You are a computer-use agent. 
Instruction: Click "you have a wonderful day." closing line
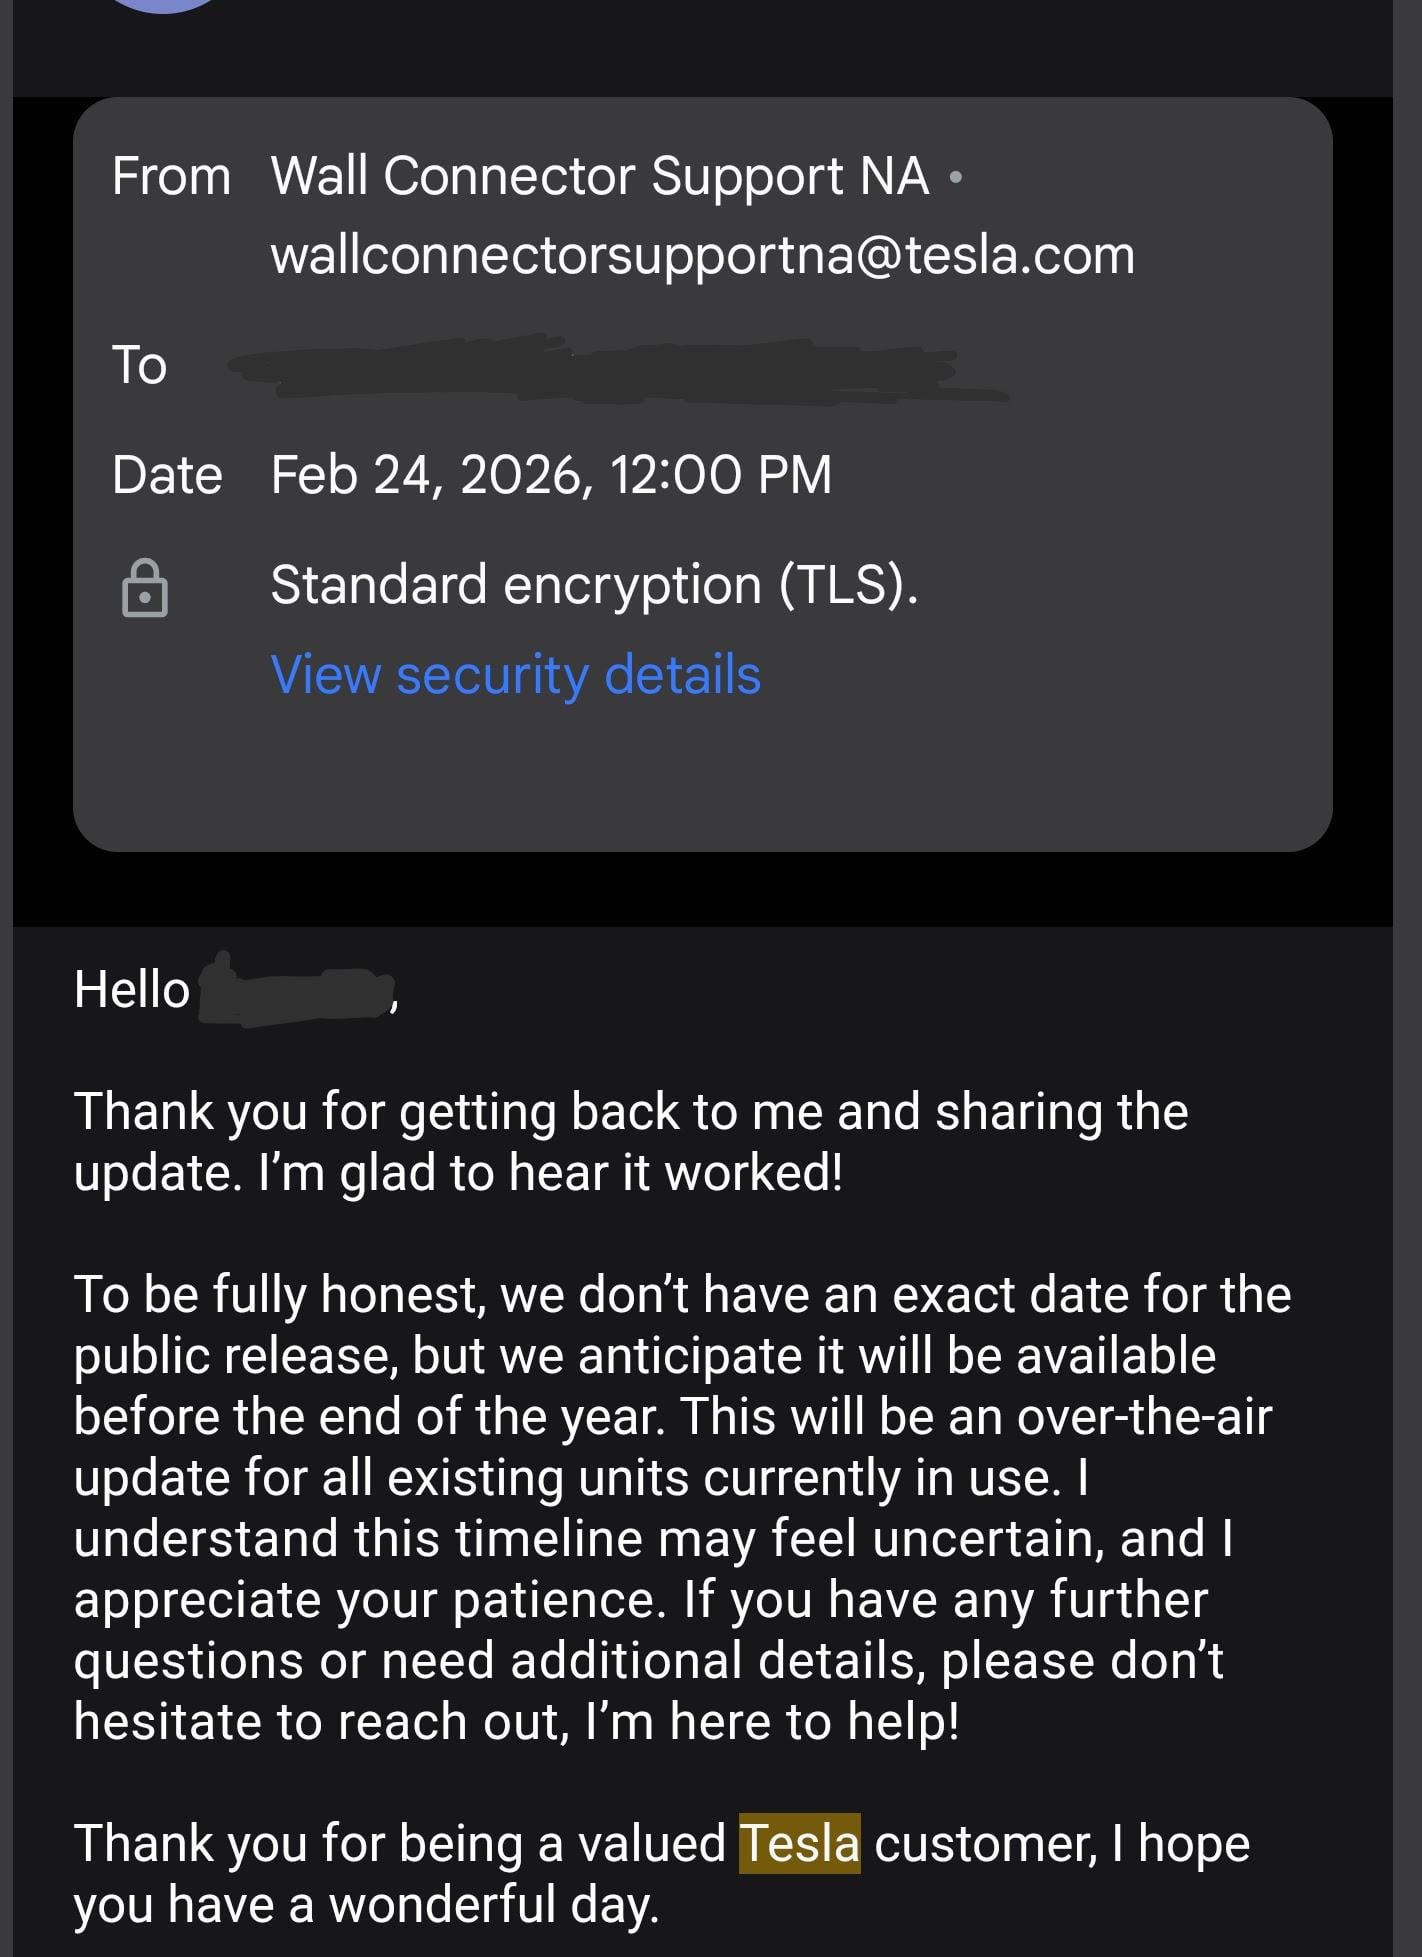click(366, 1903)
